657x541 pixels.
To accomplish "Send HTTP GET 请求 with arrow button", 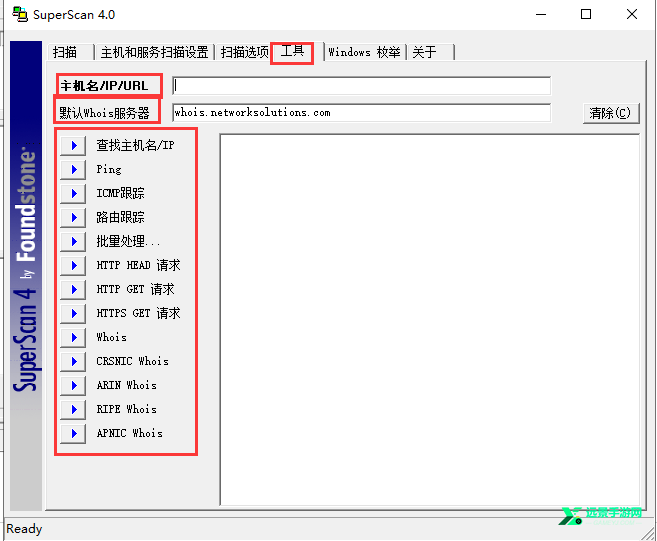I will (73, 289).
